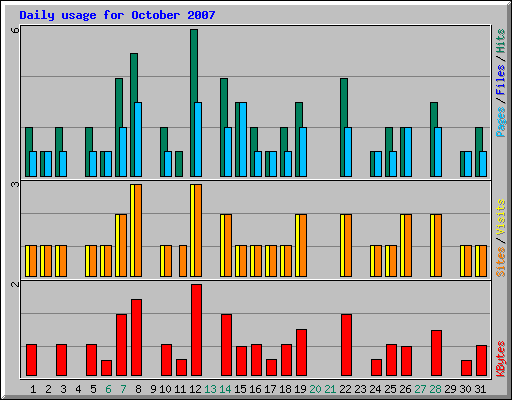The width and height of the screenshot is (512, 400).
Task: Click the orange Sites bar for day 11
Action: (183, 261)
